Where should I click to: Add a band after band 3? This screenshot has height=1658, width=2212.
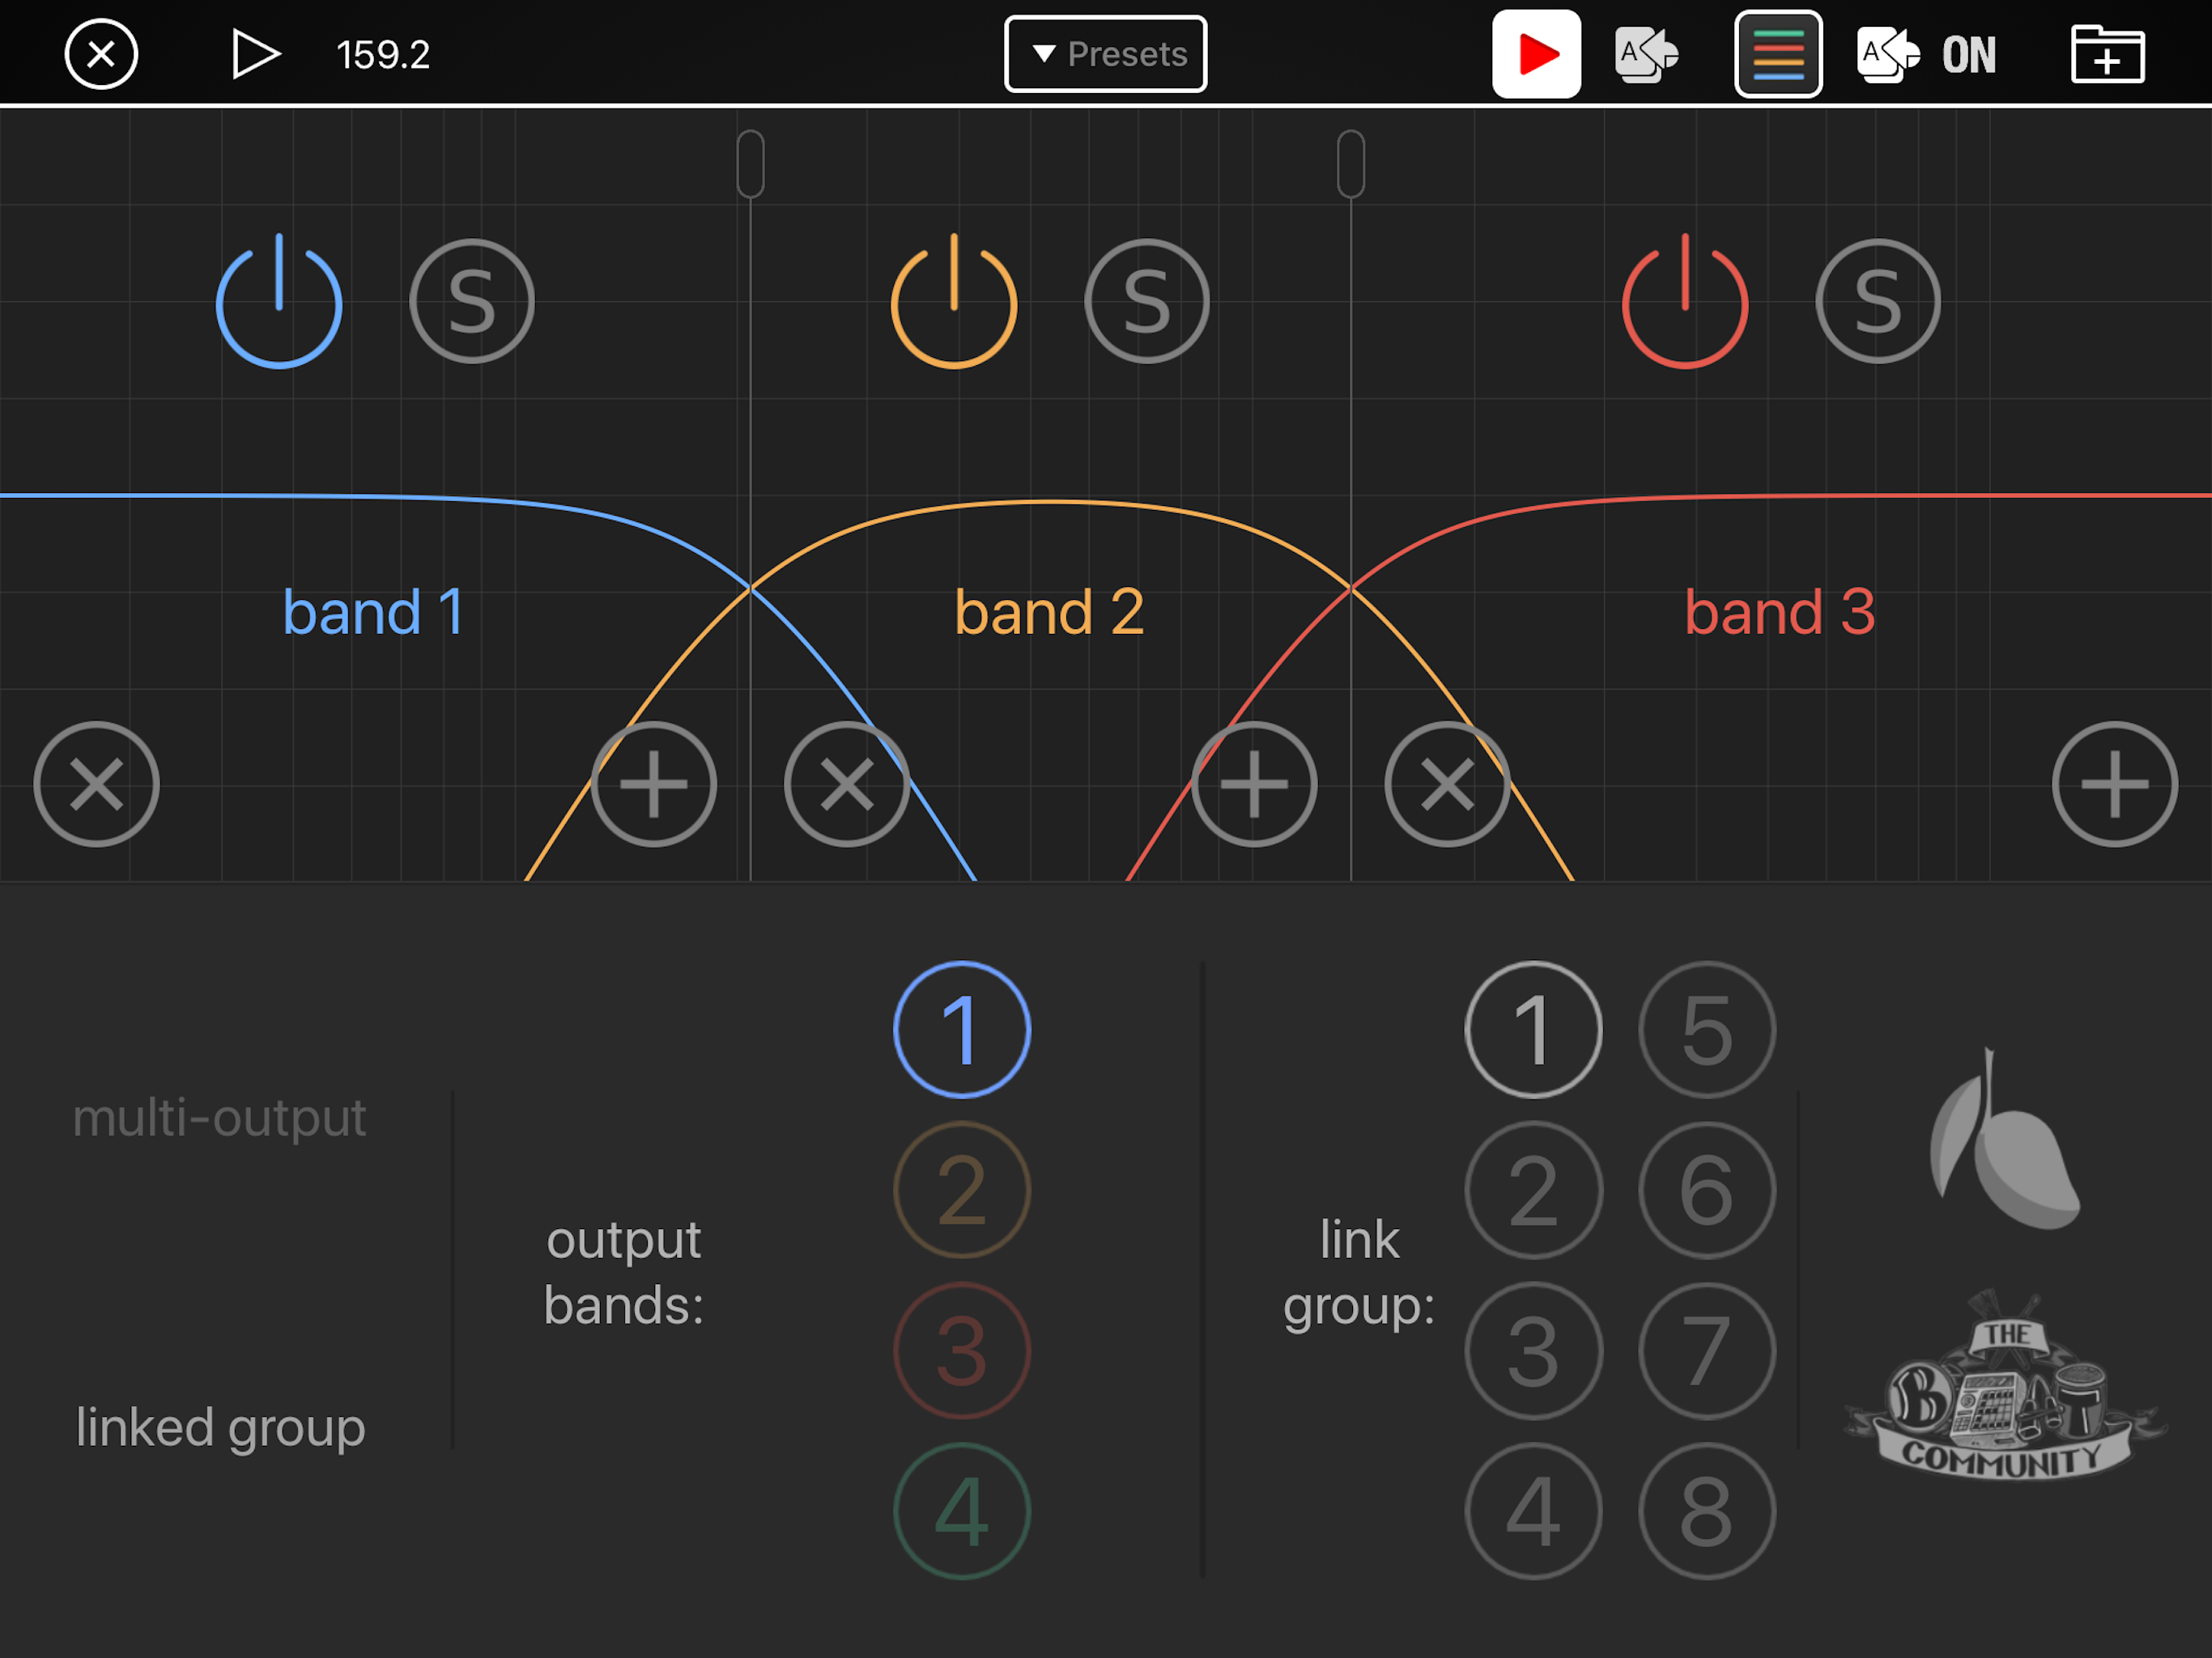[2115, 784]
